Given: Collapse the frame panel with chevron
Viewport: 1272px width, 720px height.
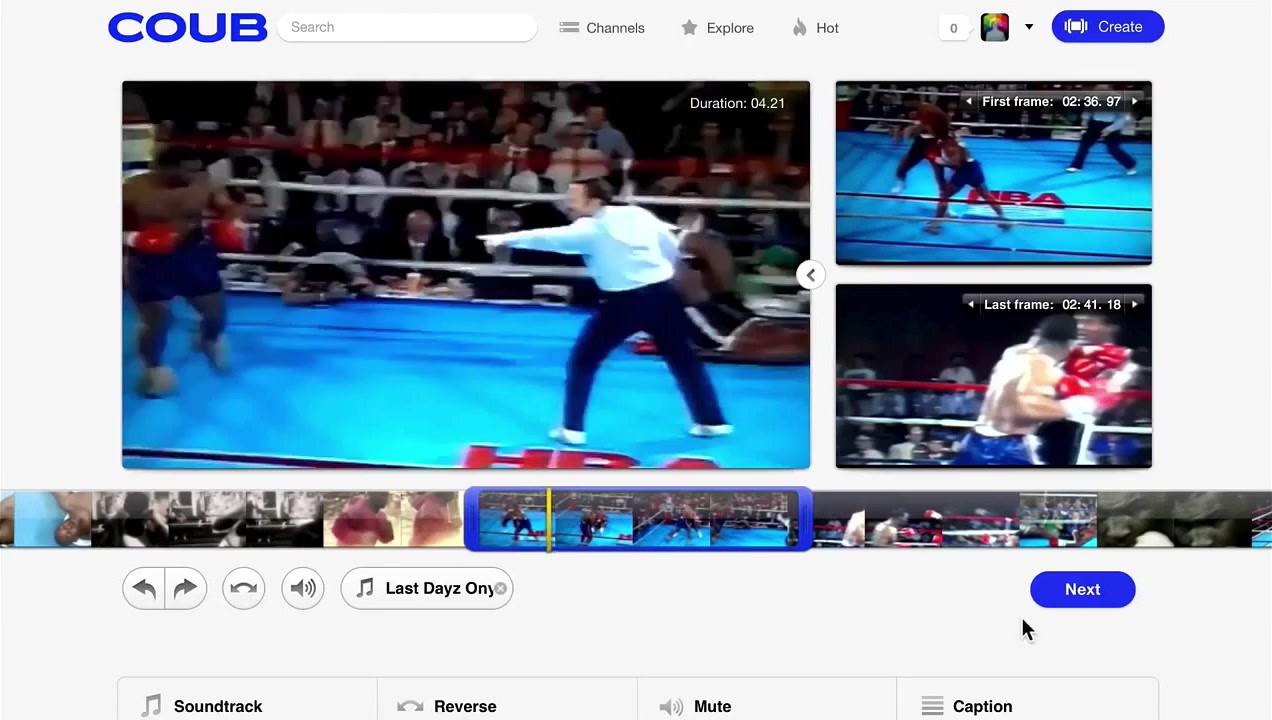Looking at the screenshot, I should click(811, 275).
